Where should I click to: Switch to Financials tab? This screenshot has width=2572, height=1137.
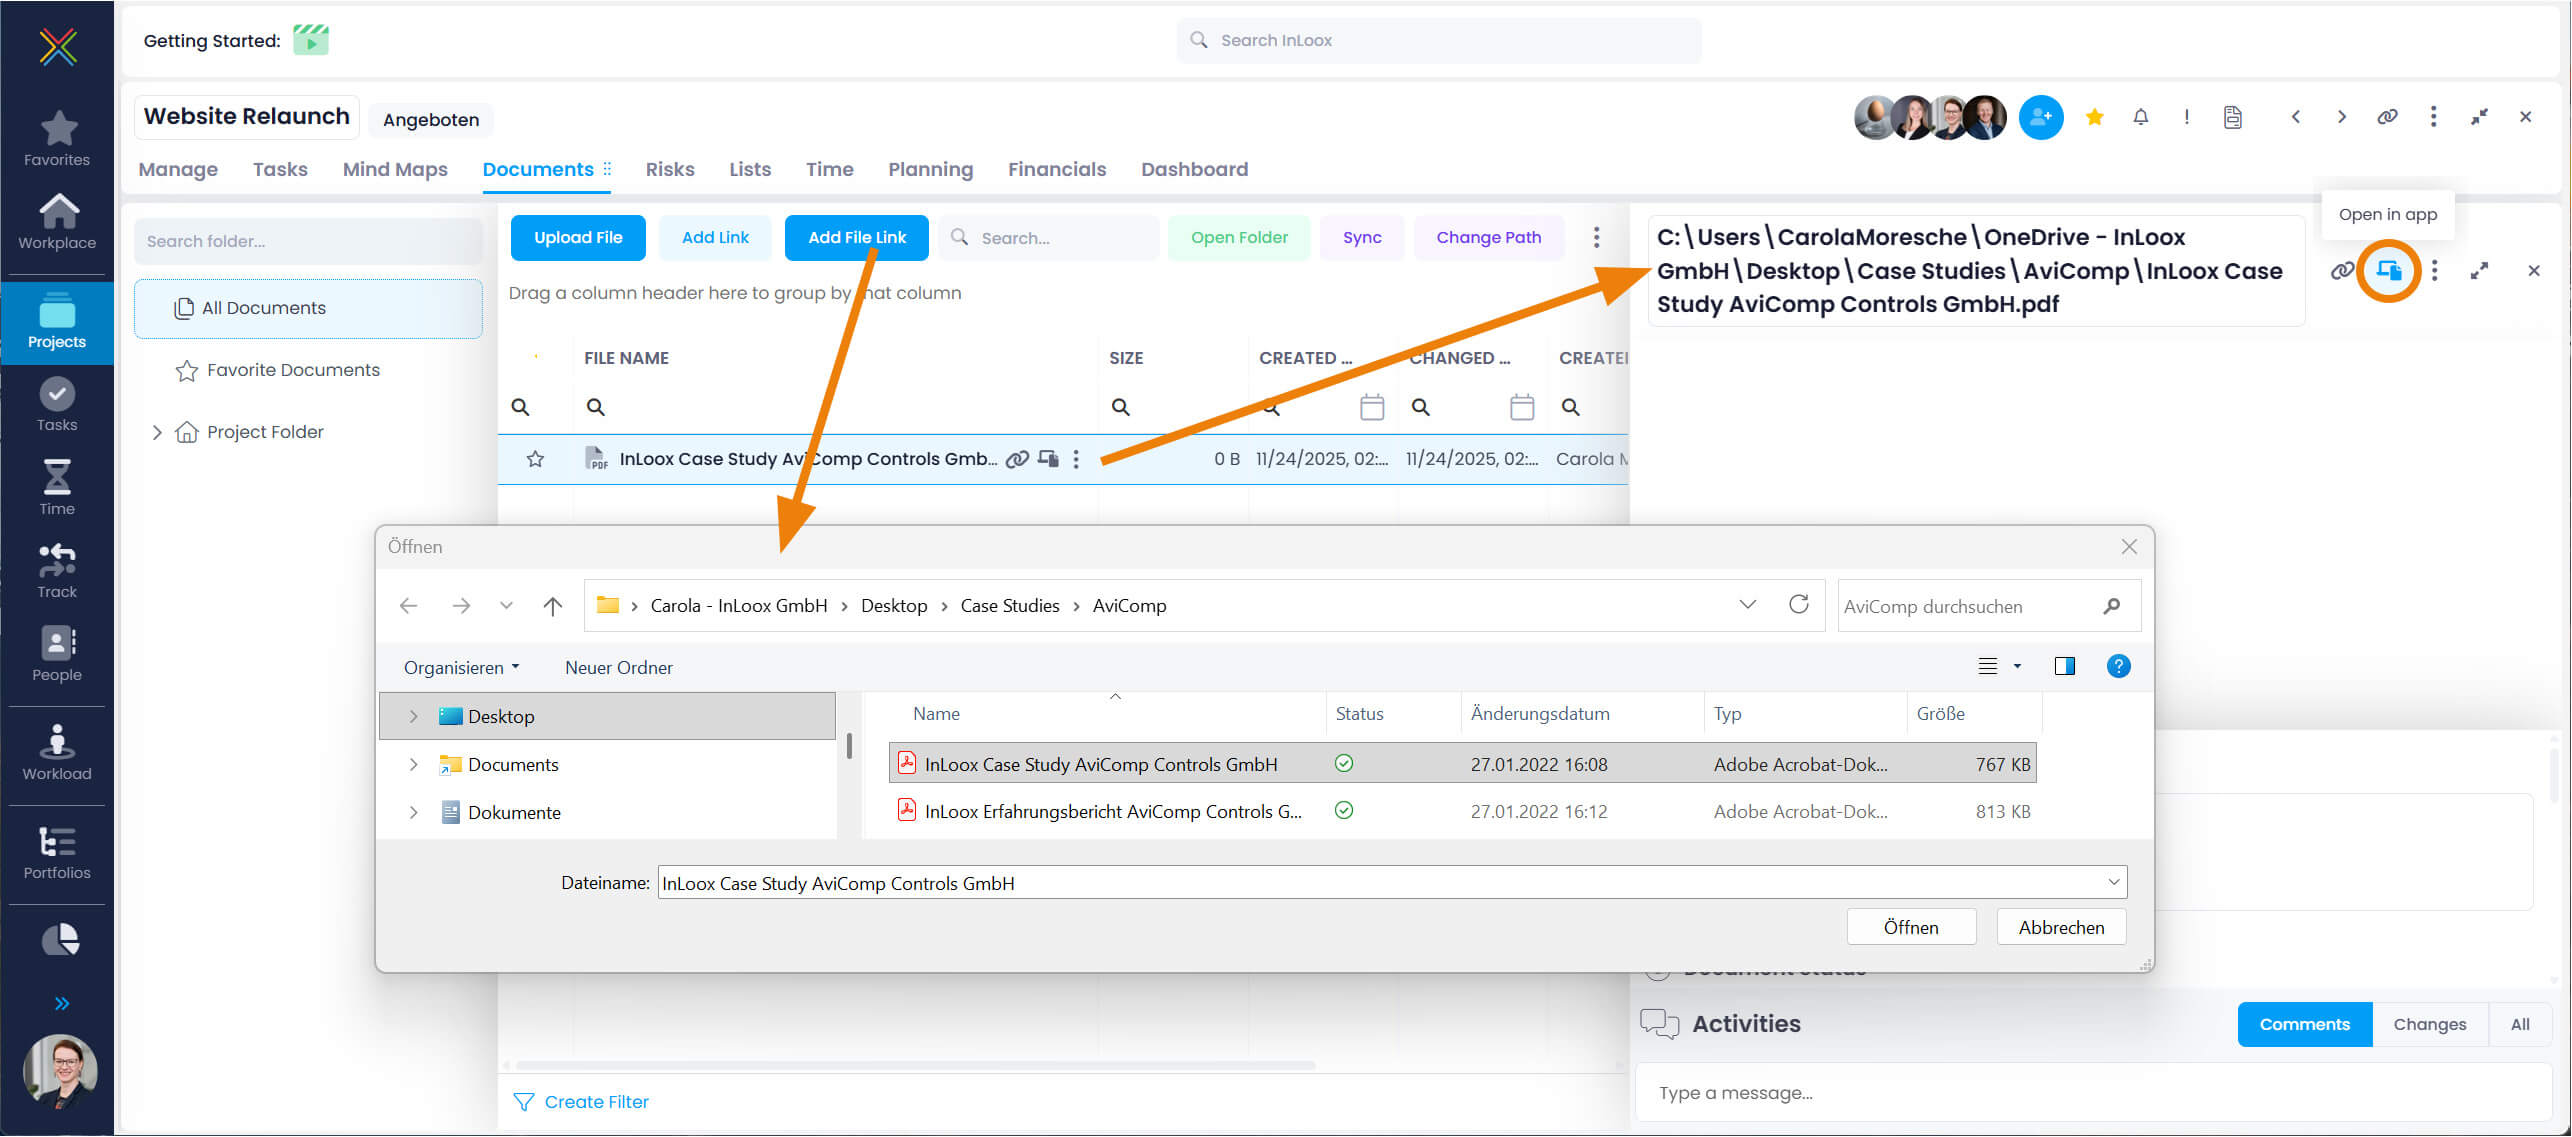tap(1057, 169)
